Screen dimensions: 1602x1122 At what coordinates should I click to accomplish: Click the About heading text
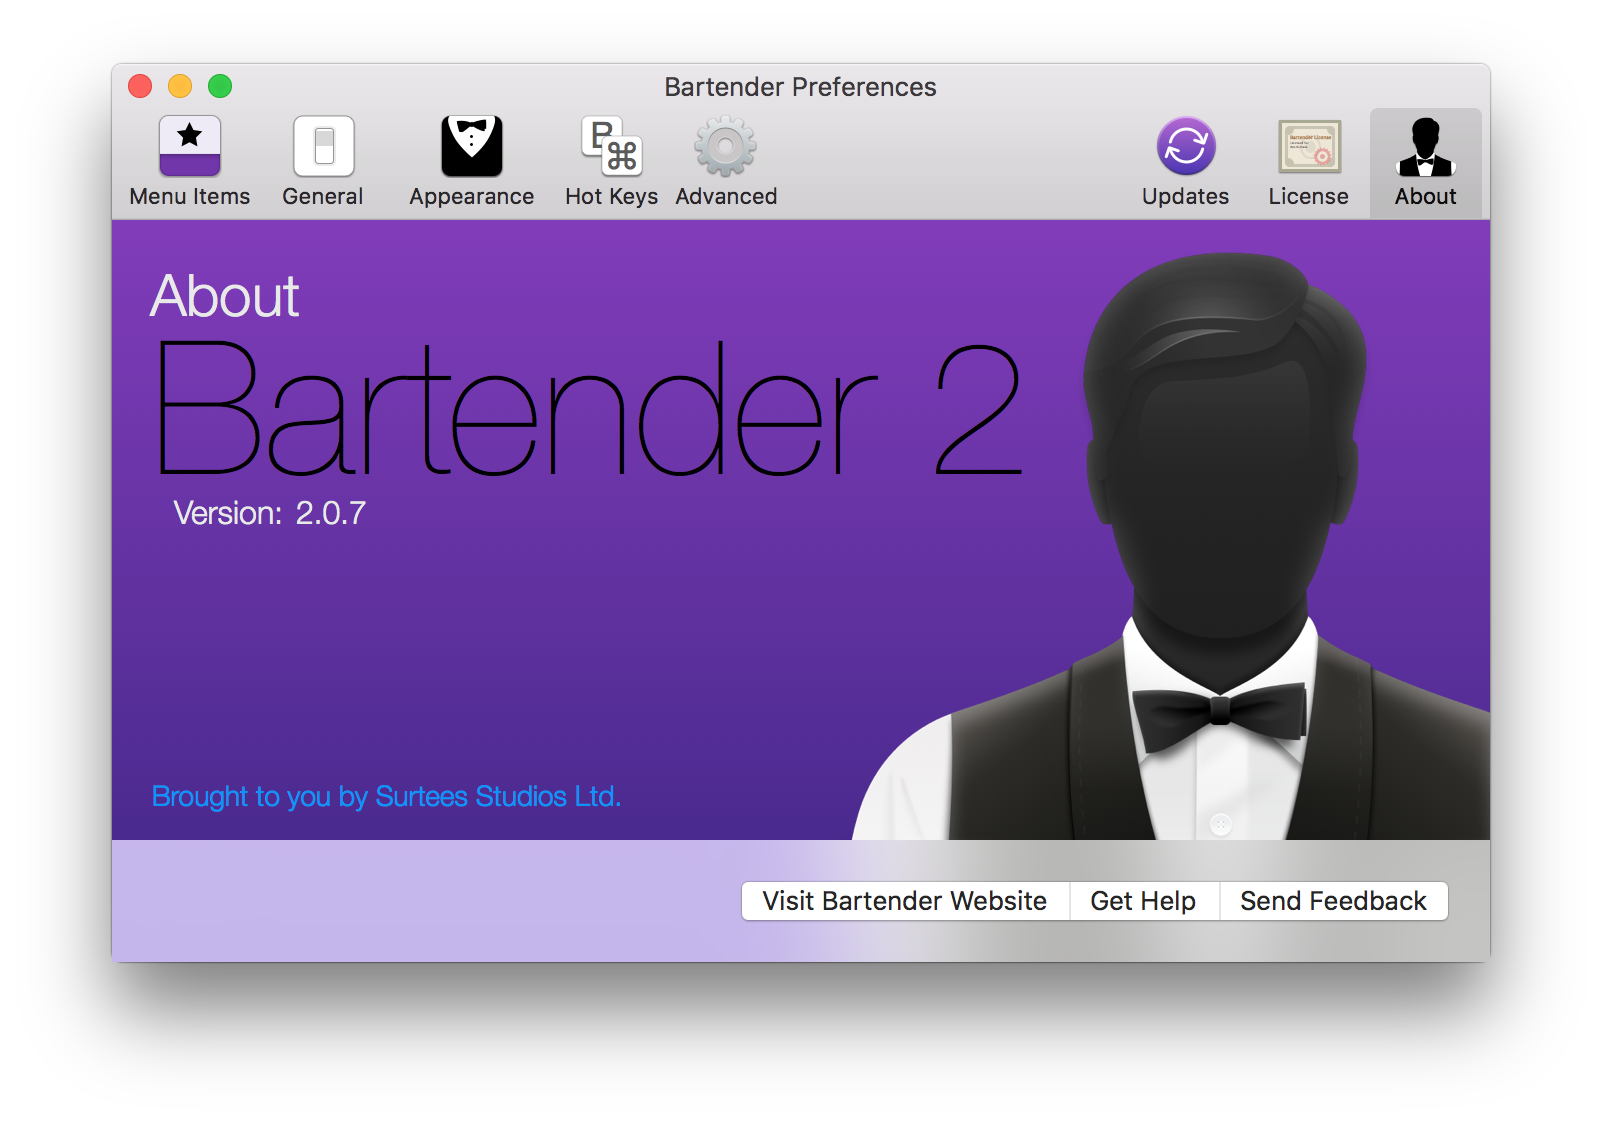(225, 296)
